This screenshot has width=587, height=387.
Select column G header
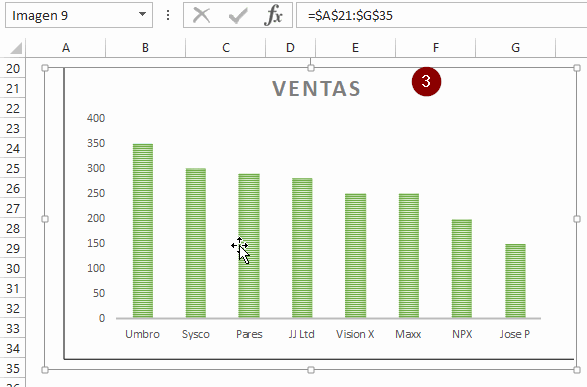click(515, 48)
